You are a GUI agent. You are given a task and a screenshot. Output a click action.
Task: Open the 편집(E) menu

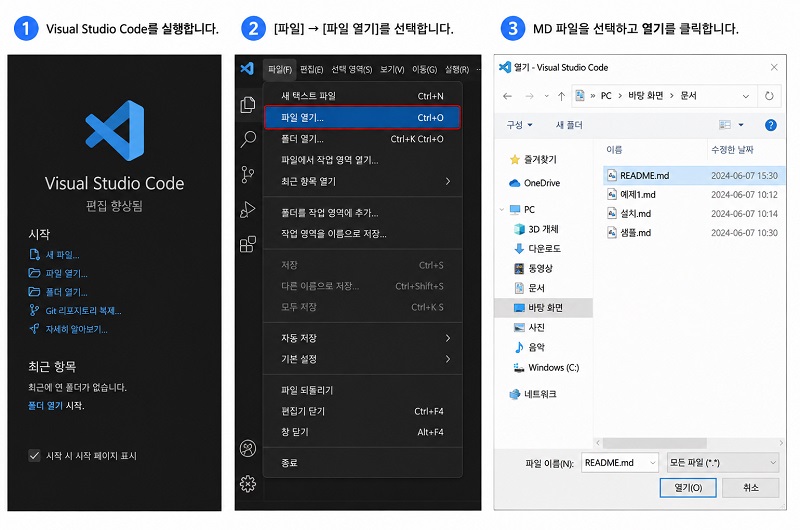click(x=311, y=69)
